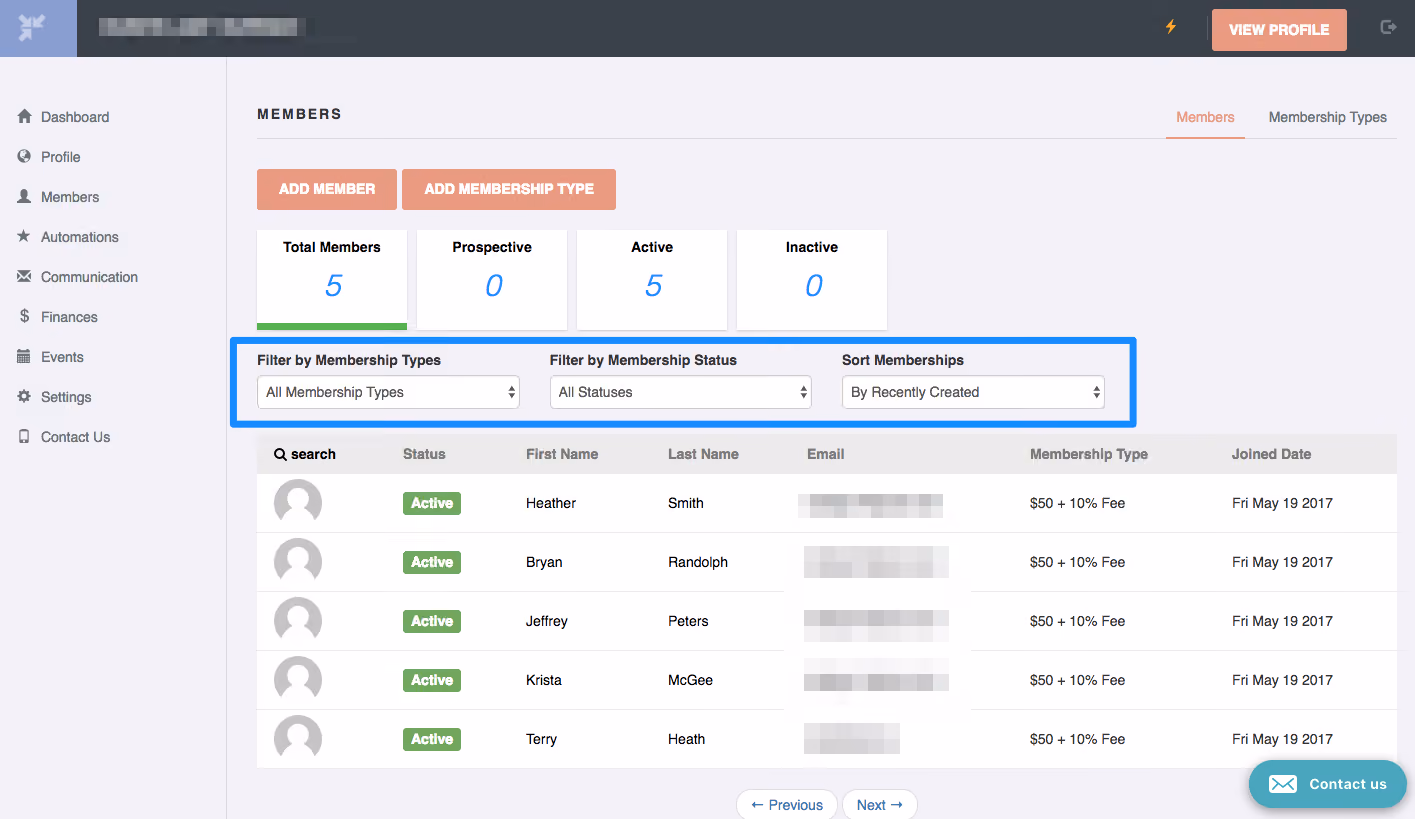Click the Automations star icon

(25, 236)
